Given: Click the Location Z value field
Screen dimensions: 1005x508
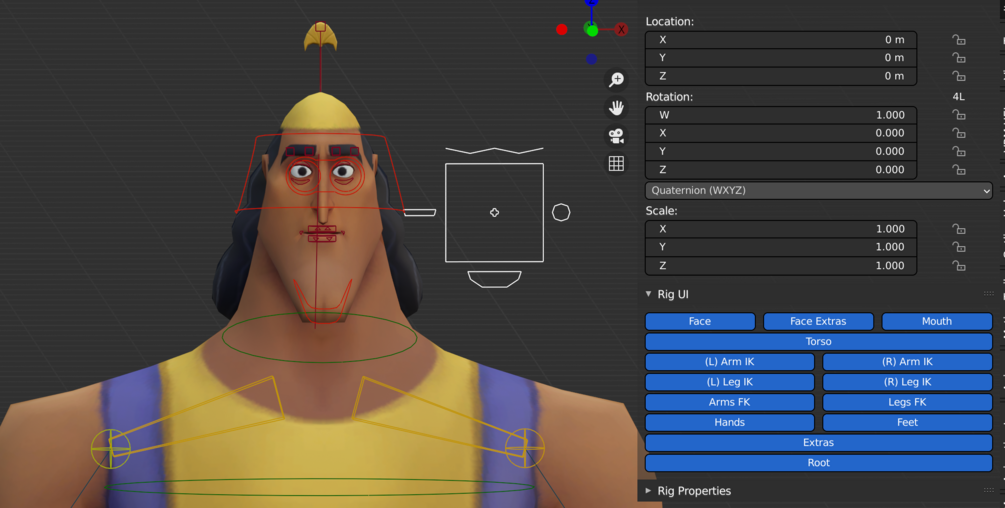Looking at the screenshot, I should [781, 76].
